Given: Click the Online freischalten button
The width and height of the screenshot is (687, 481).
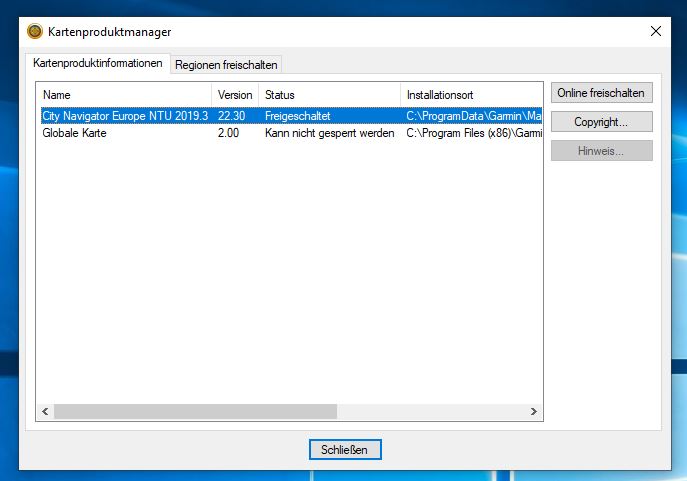Looking at the screenshot, I should [601, 93].
